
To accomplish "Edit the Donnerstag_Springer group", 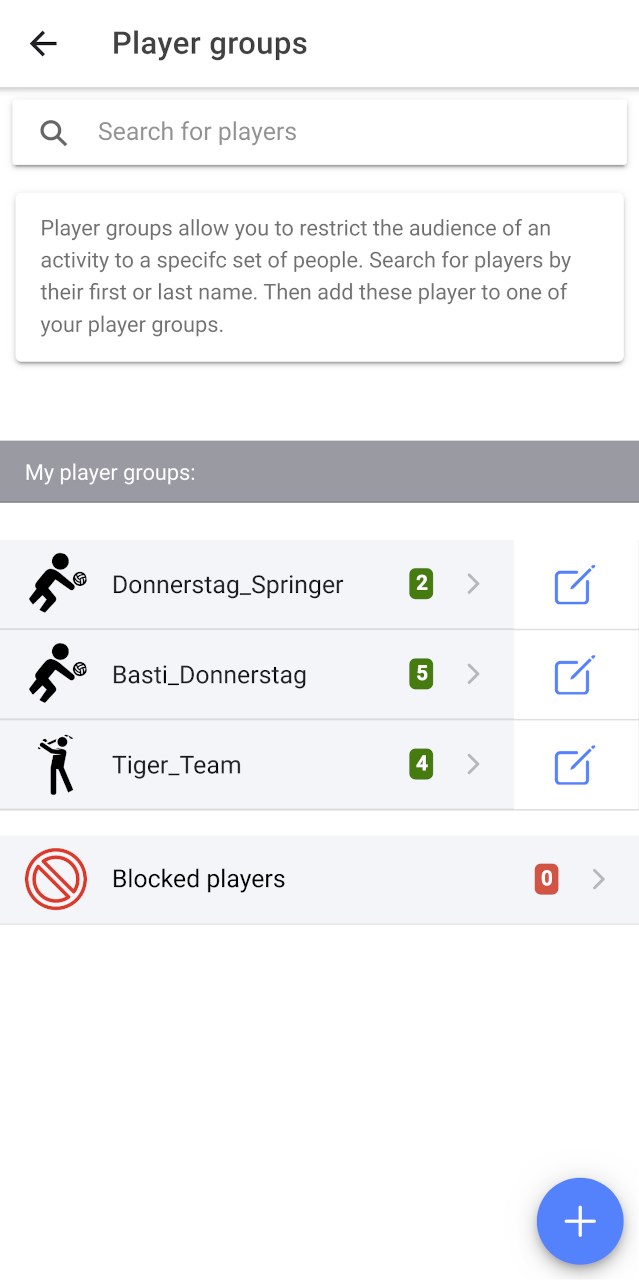I will (x=575, y=585).
